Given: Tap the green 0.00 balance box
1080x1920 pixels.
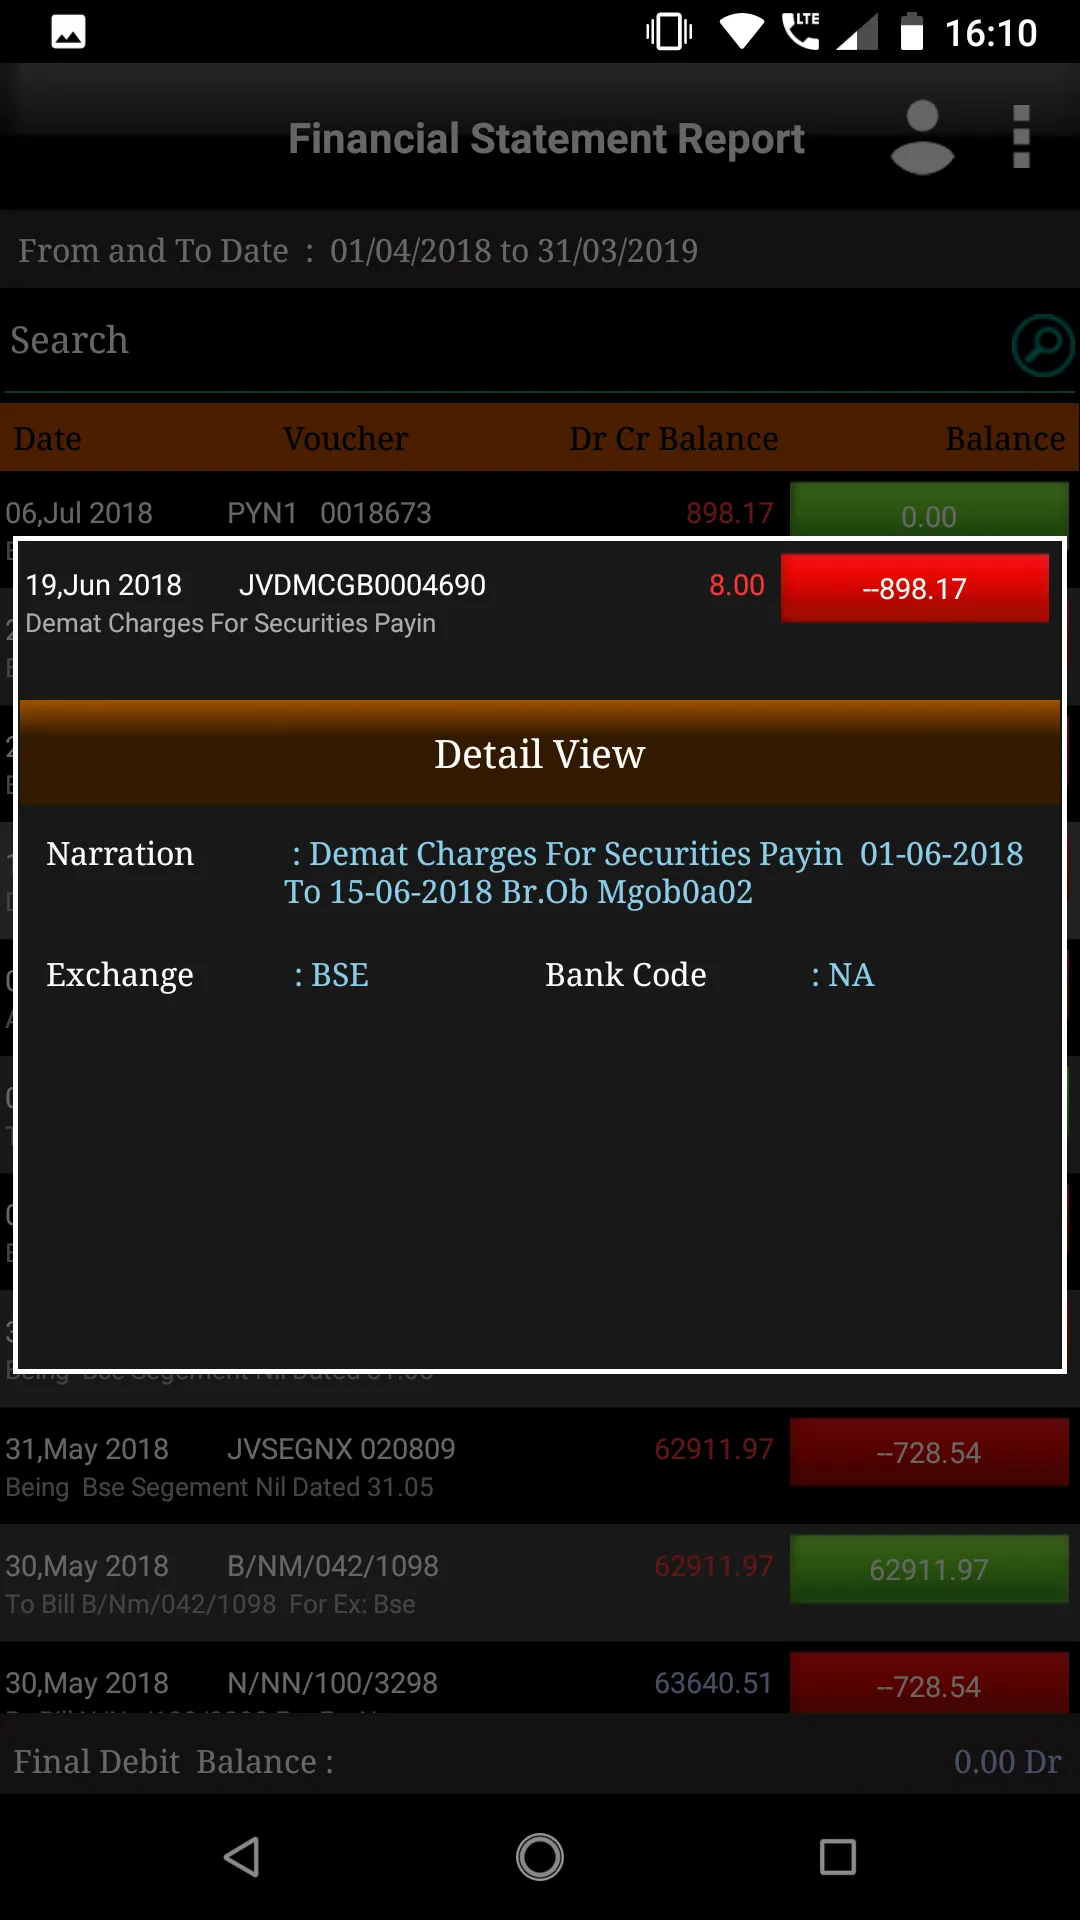Looking at the screenshot, I should (x=929, y=512).
